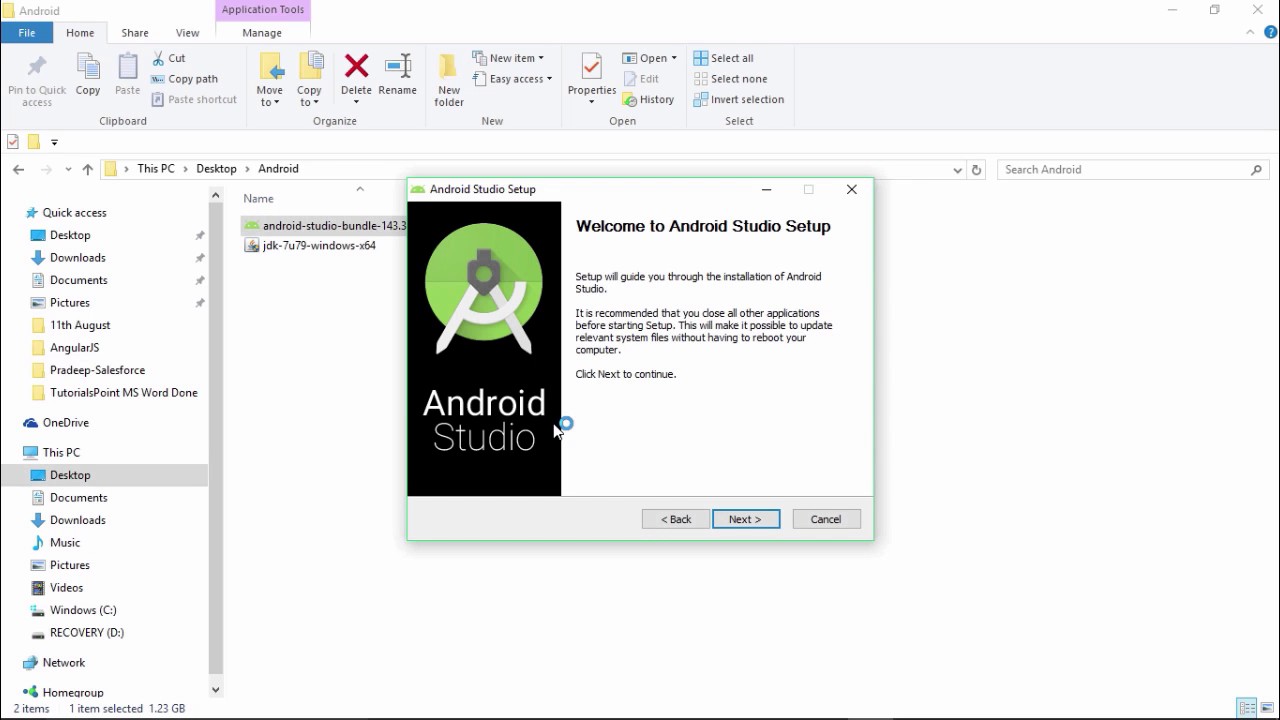Switch to large icons view in status bar

tap(1266, 708)
